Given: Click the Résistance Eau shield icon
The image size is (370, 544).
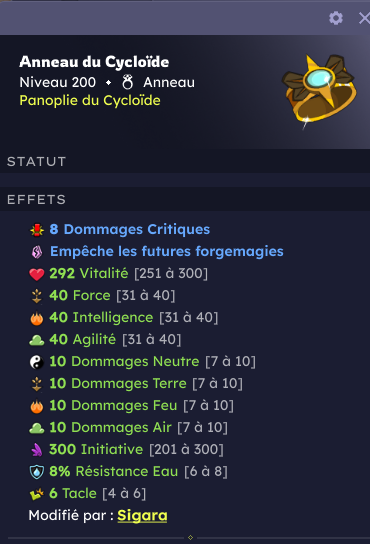Looking at the screenshot, I should (x=37, y=472).
